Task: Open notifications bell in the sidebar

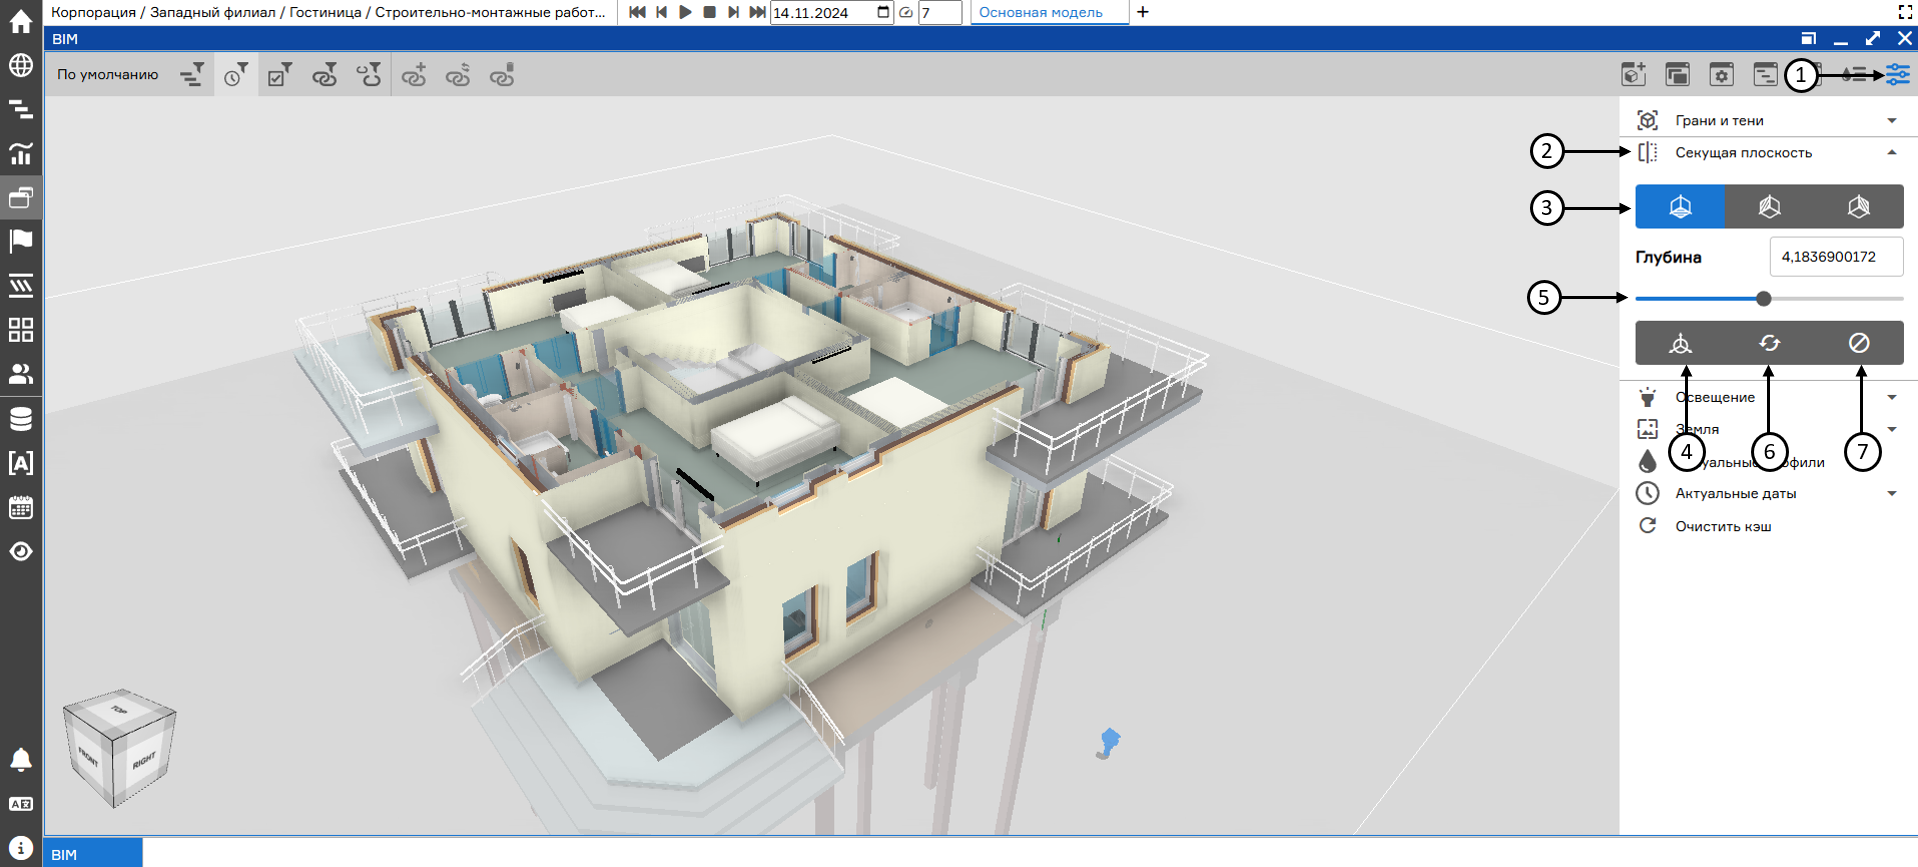Action: (21, 760)
